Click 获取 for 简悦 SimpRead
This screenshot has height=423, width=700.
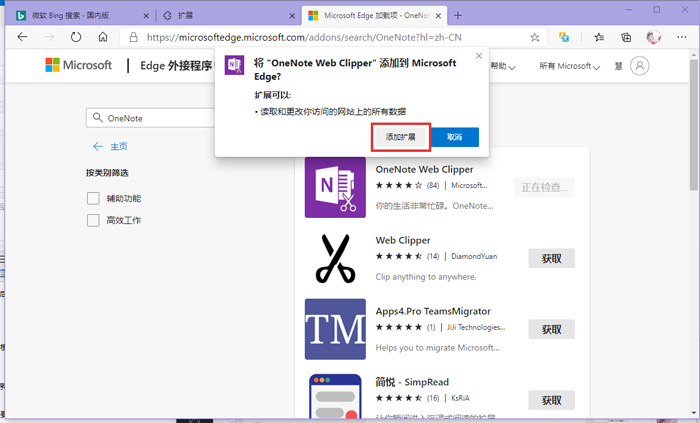tap(551, 400)
